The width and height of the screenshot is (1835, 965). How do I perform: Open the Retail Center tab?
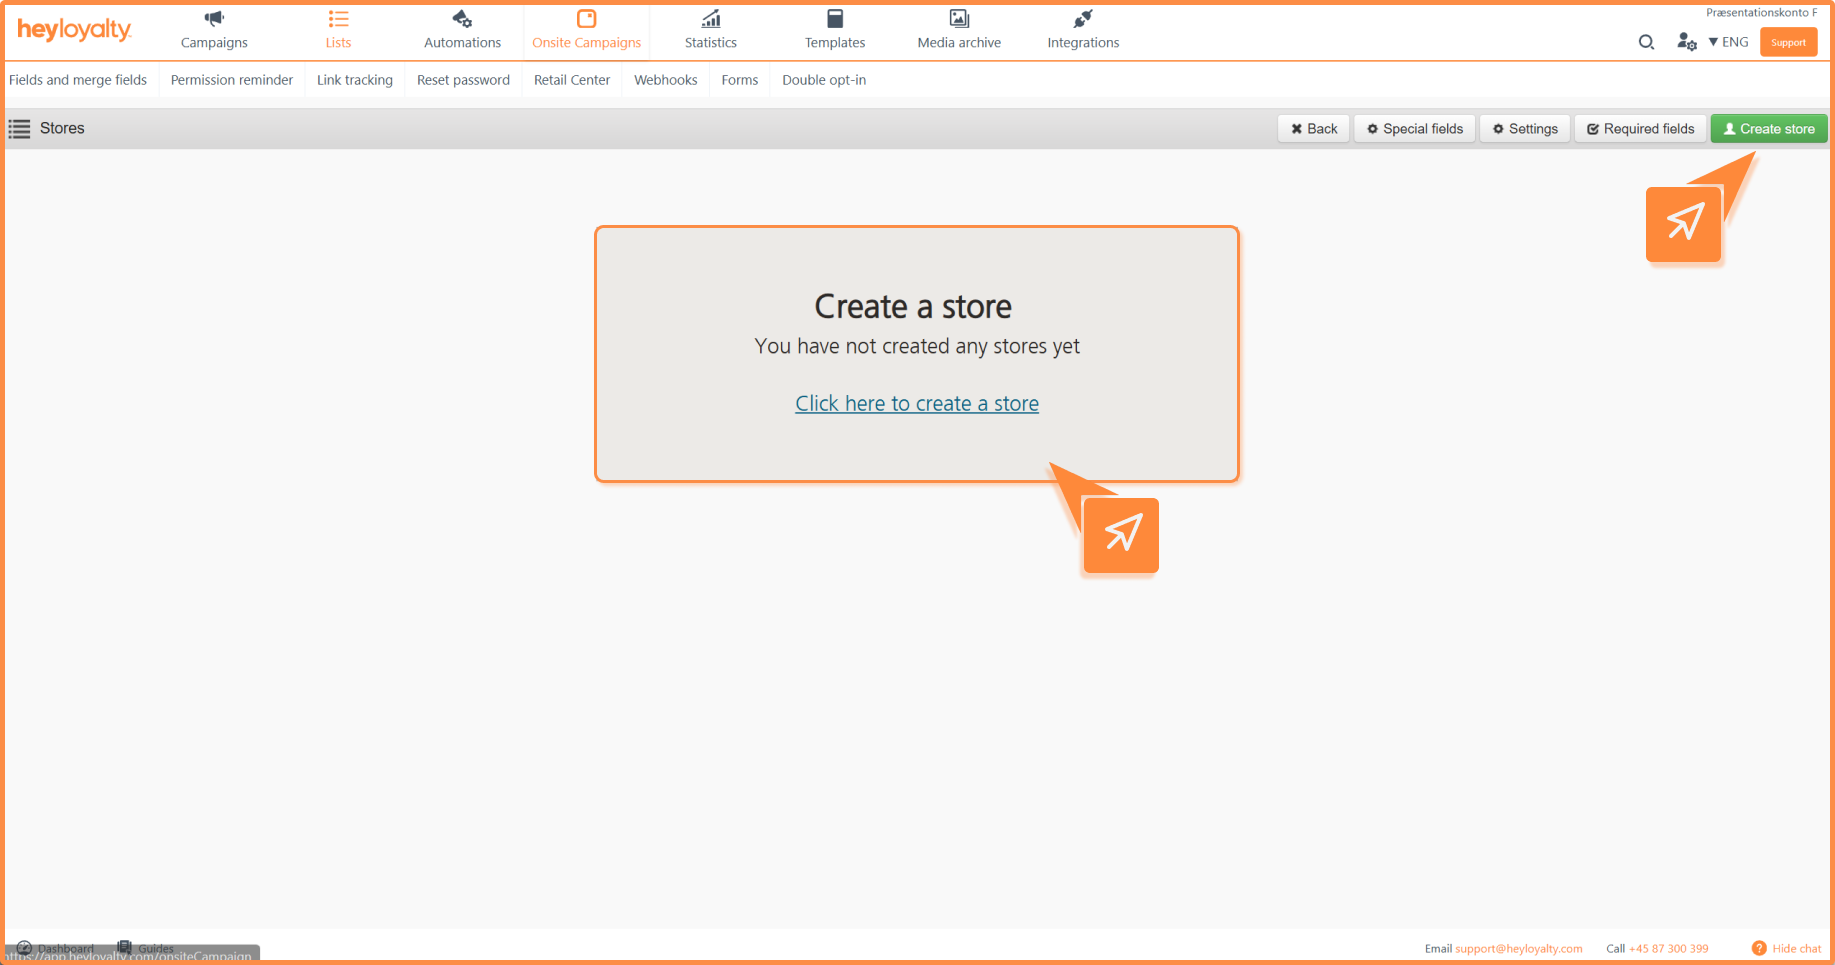point(571,80)
